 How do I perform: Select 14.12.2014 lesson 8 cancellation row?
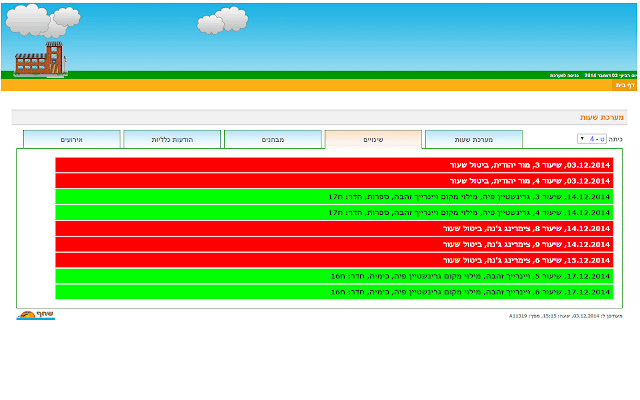tap(334, 229)
